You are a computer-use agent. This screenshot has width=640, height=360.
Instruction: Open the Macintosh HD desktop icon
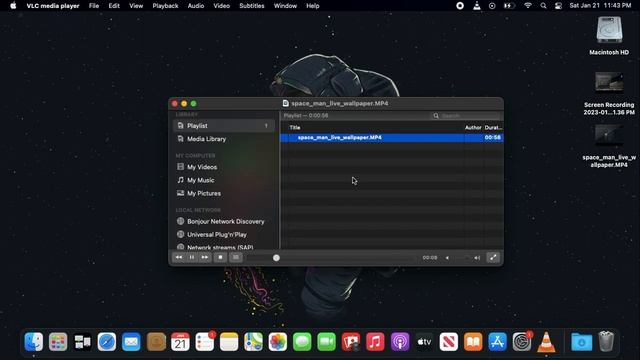(x=609, y=35)
